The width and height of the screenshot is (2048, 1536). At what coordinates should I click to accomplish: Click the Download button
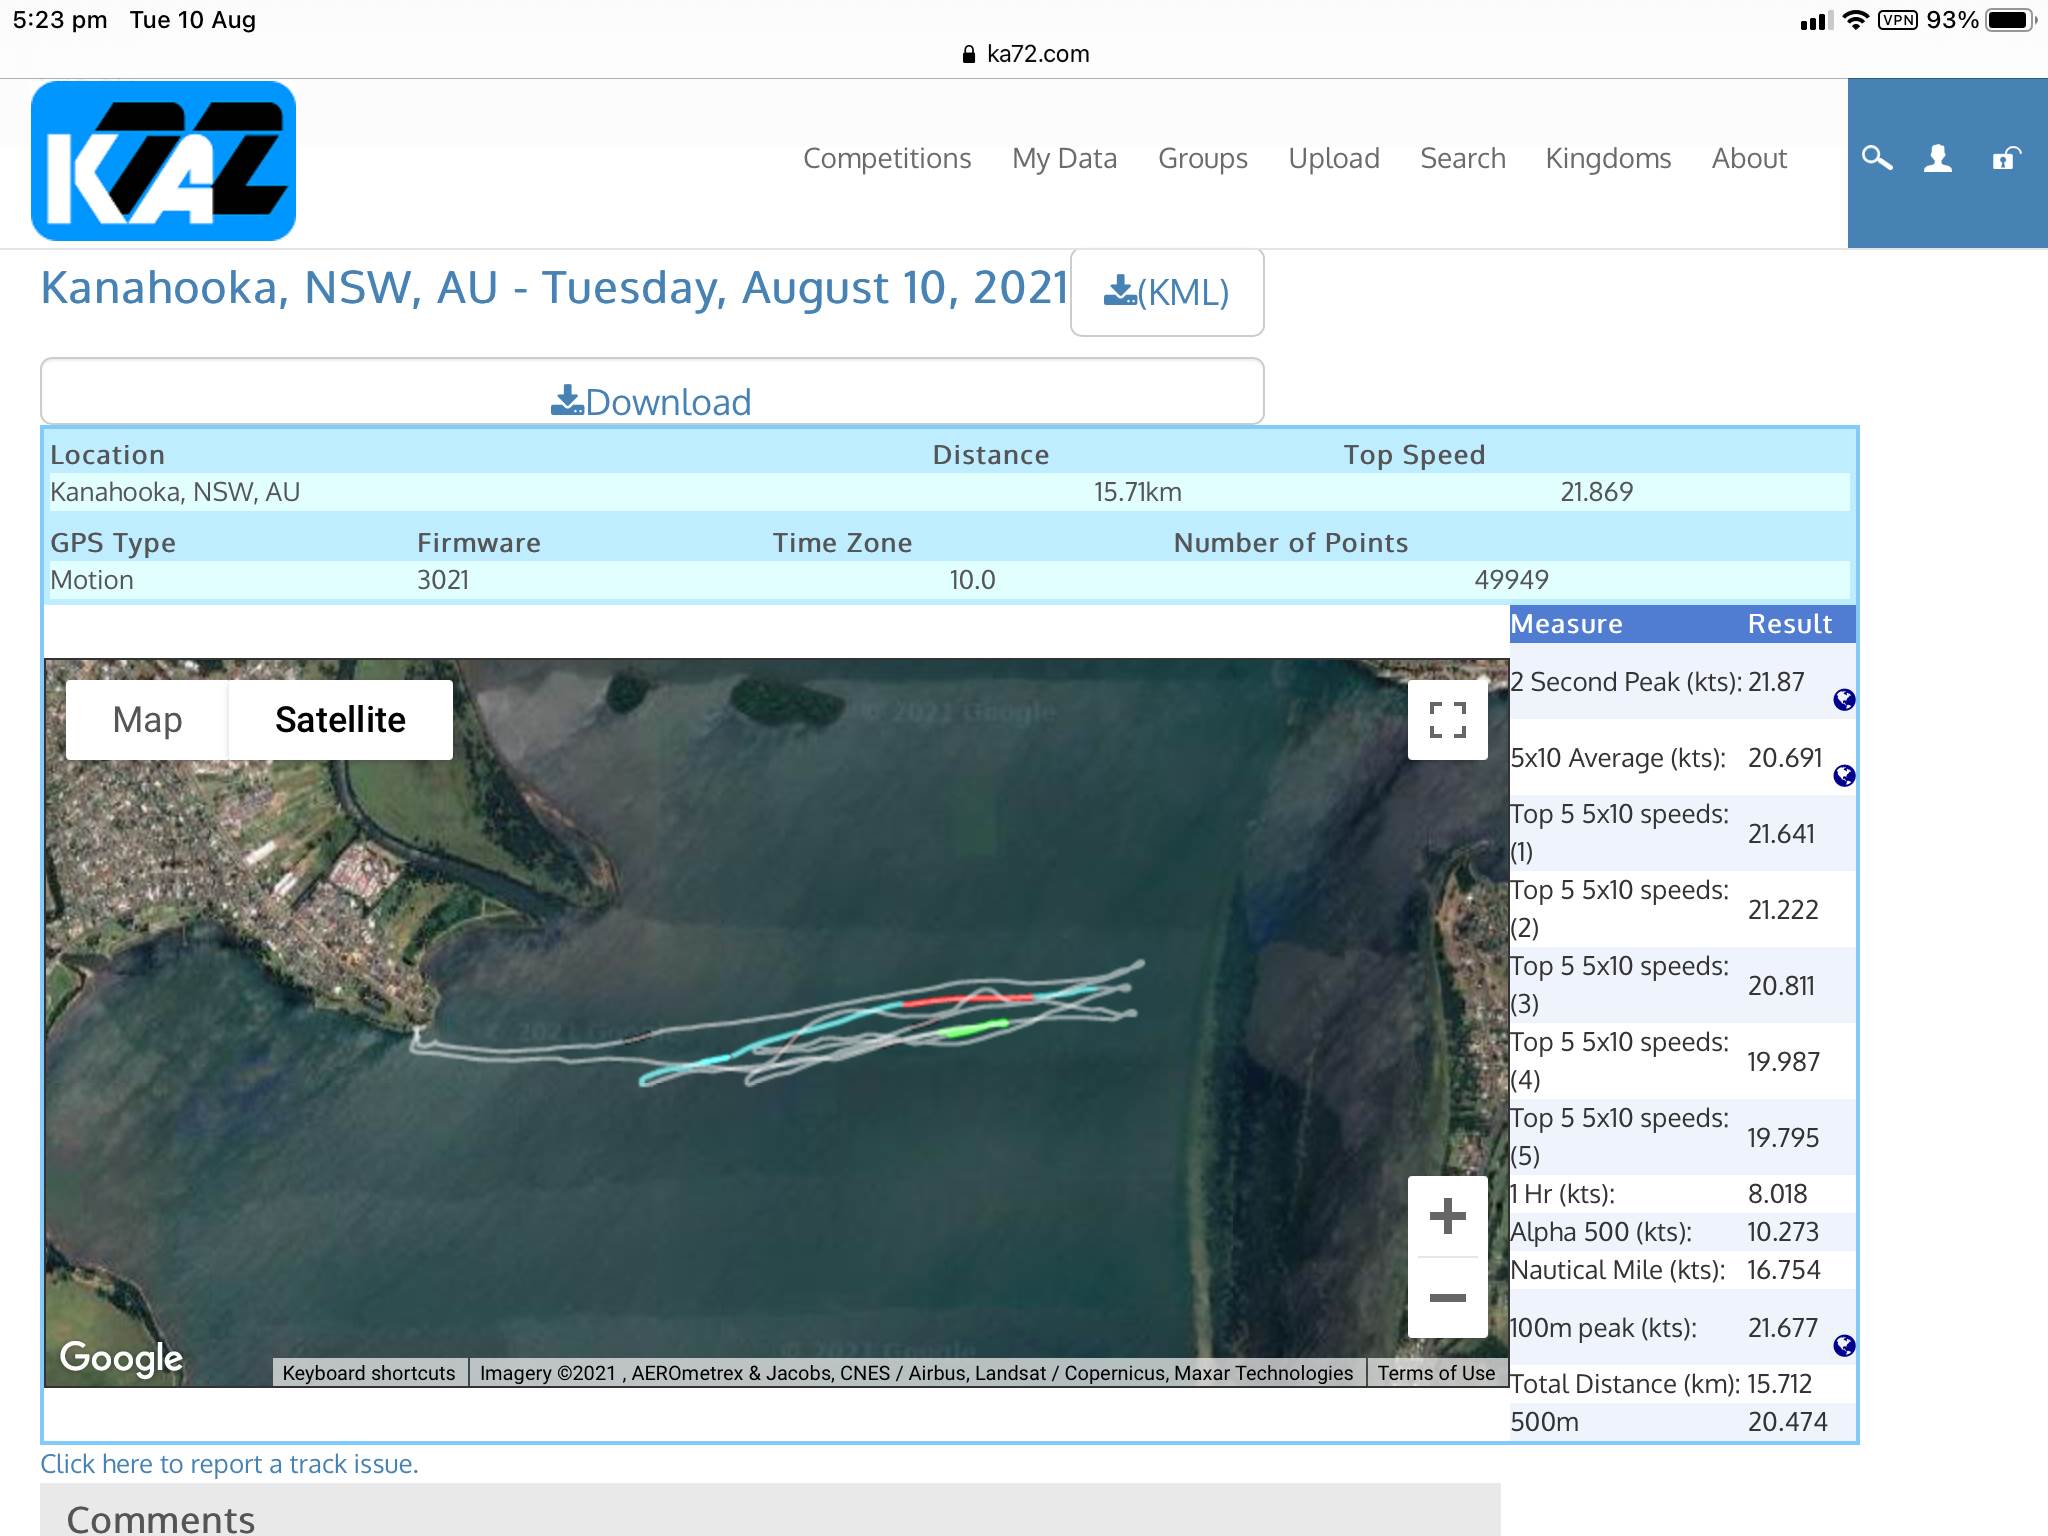652,401
